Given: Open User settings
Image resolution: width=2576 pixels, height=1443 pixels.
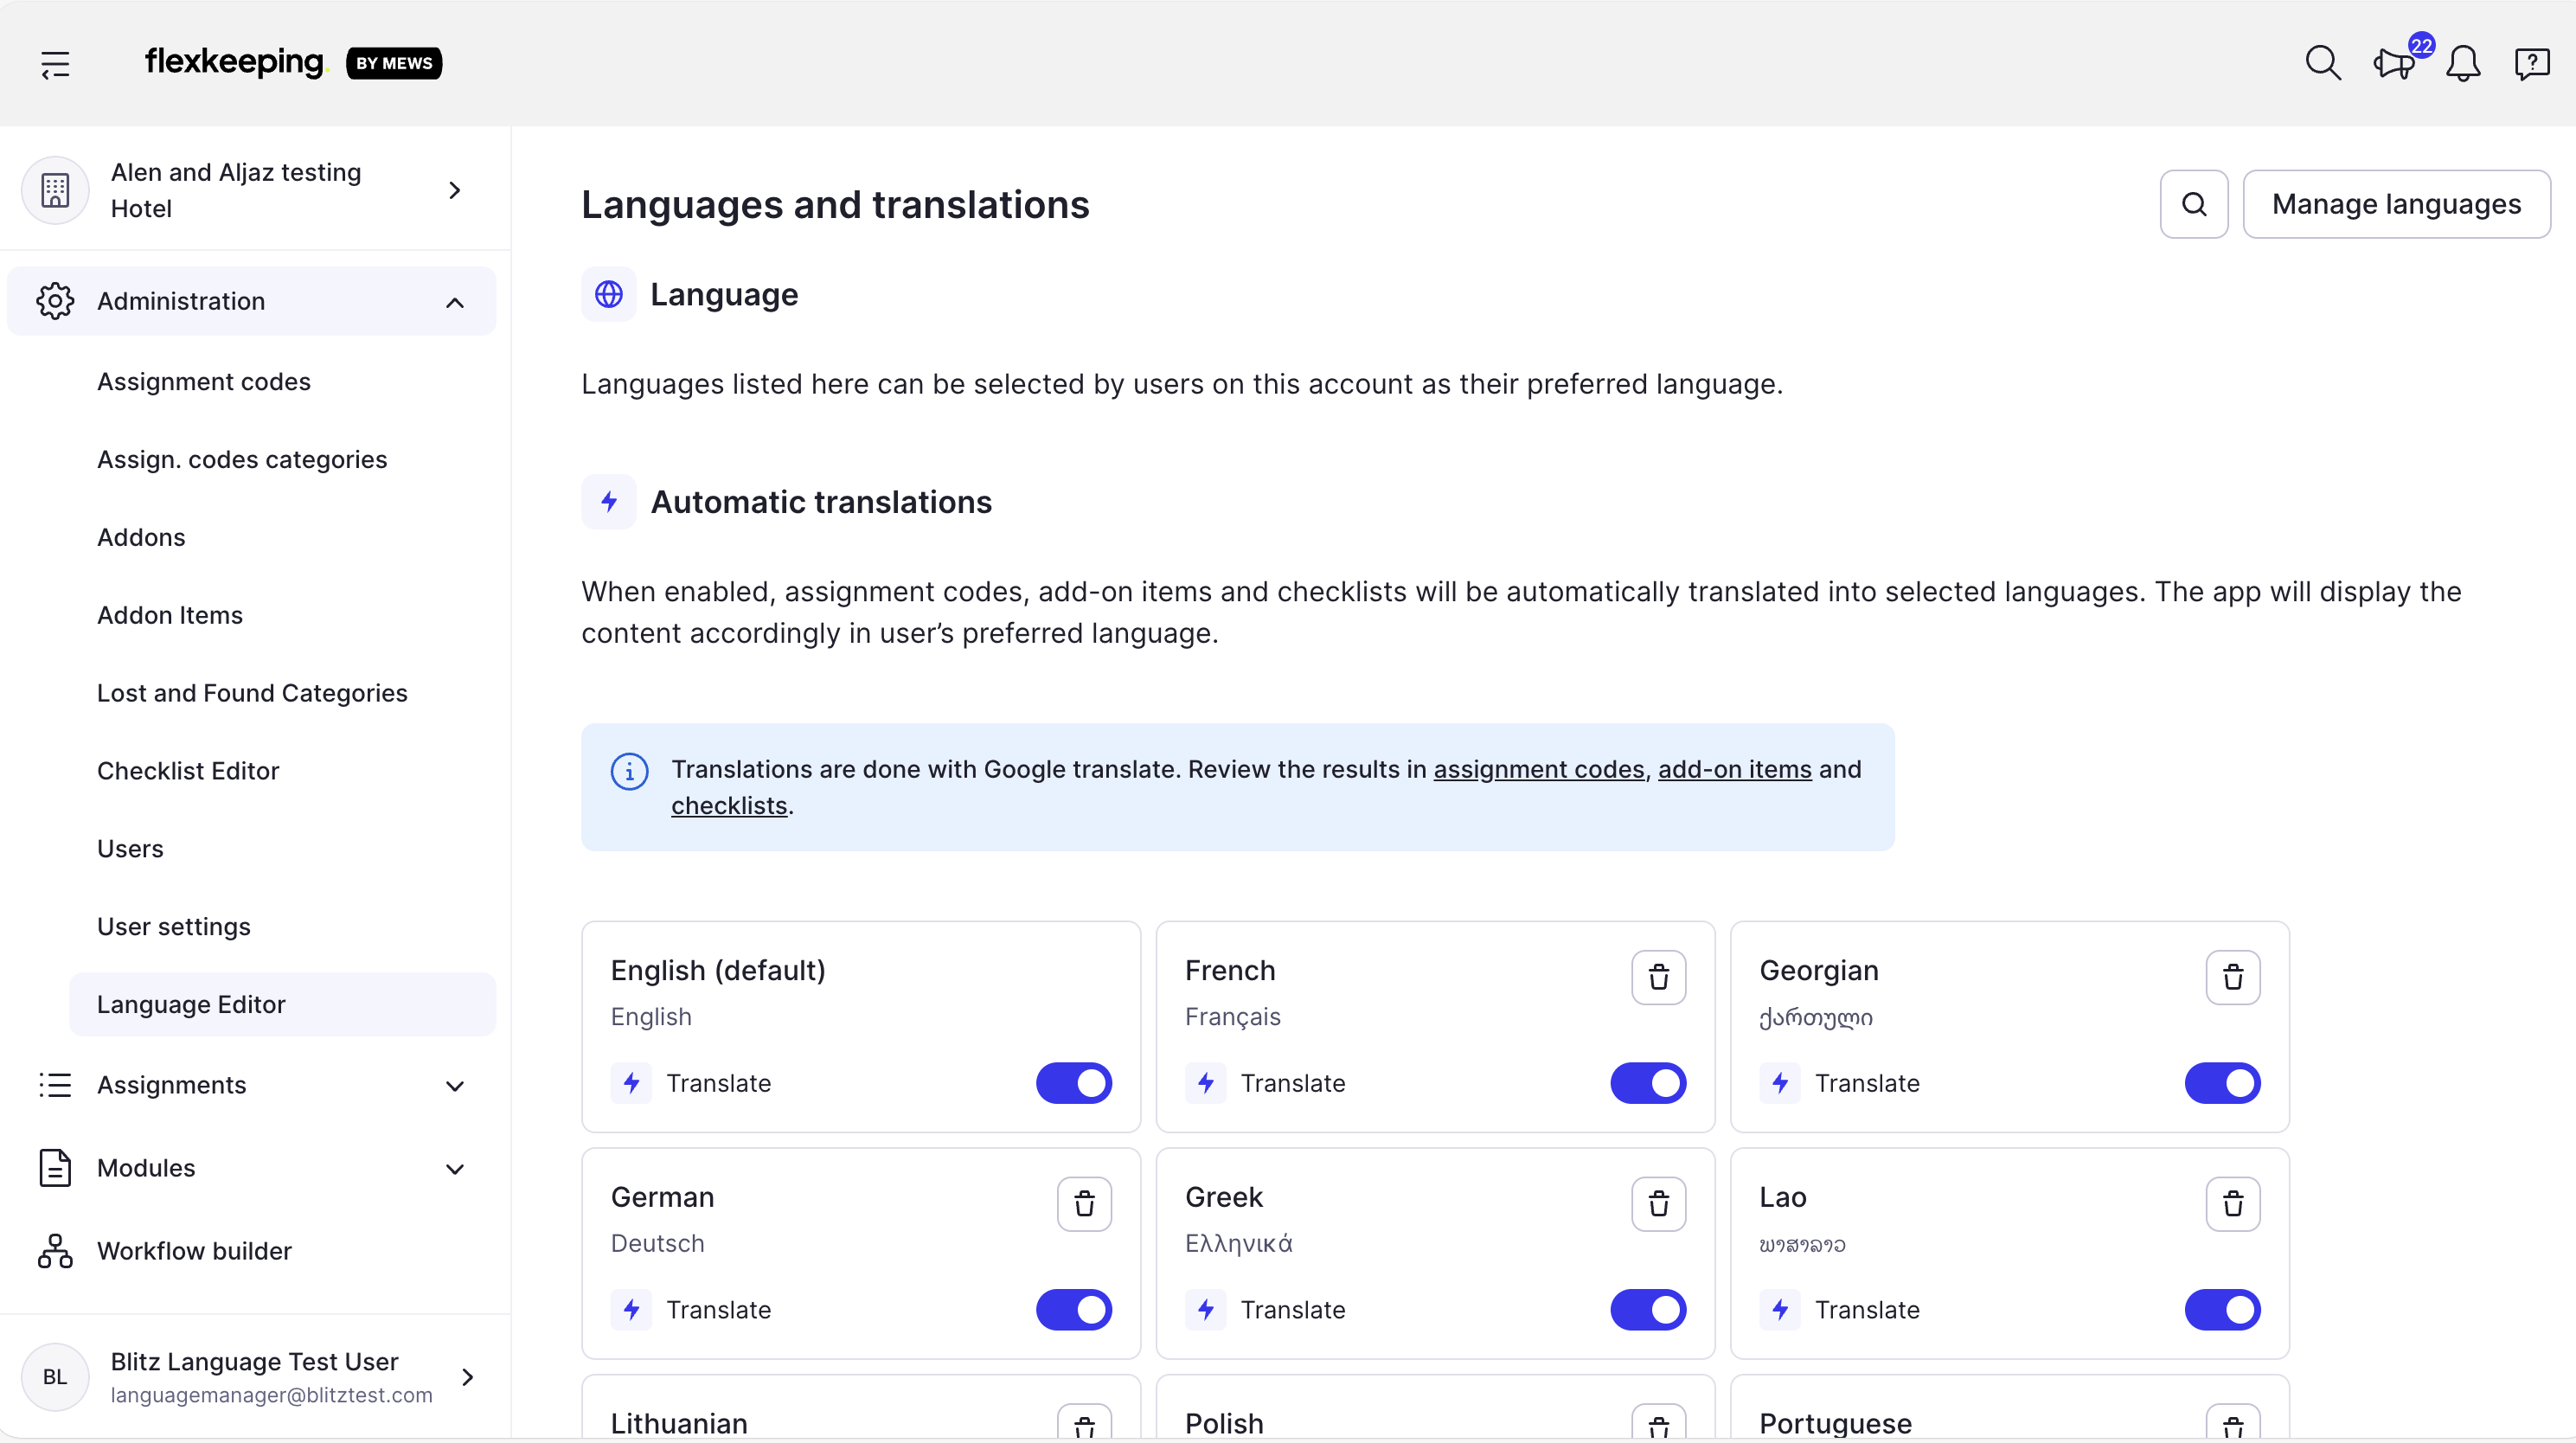Looking at the screenshot, I should click(x=174, y=927).
